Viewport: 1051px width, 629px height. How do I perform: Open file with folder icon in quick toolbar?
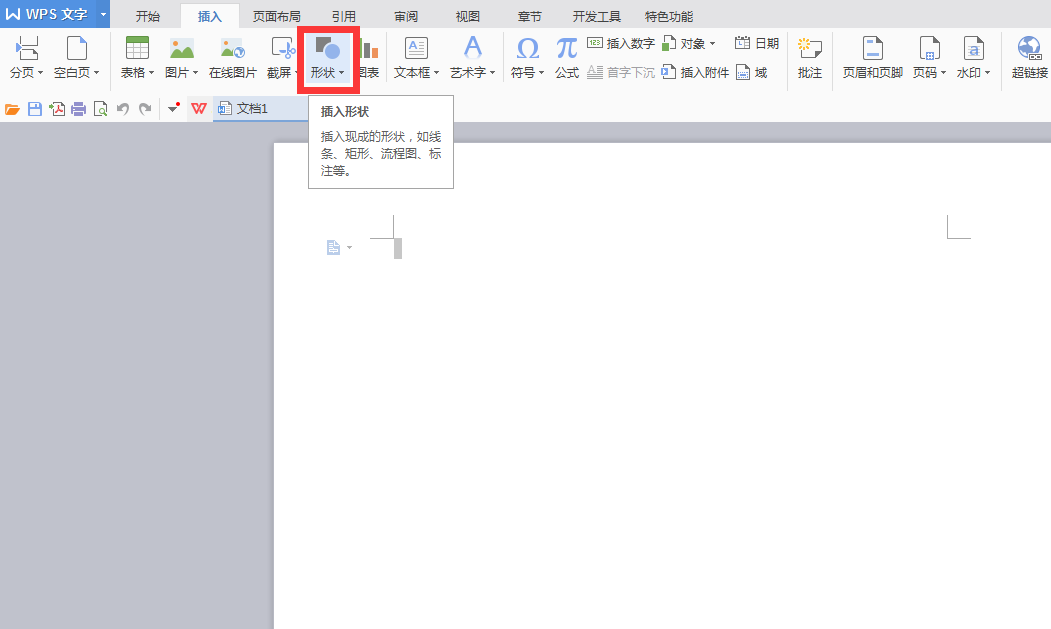pyautogui.click(x=12, y=109)
